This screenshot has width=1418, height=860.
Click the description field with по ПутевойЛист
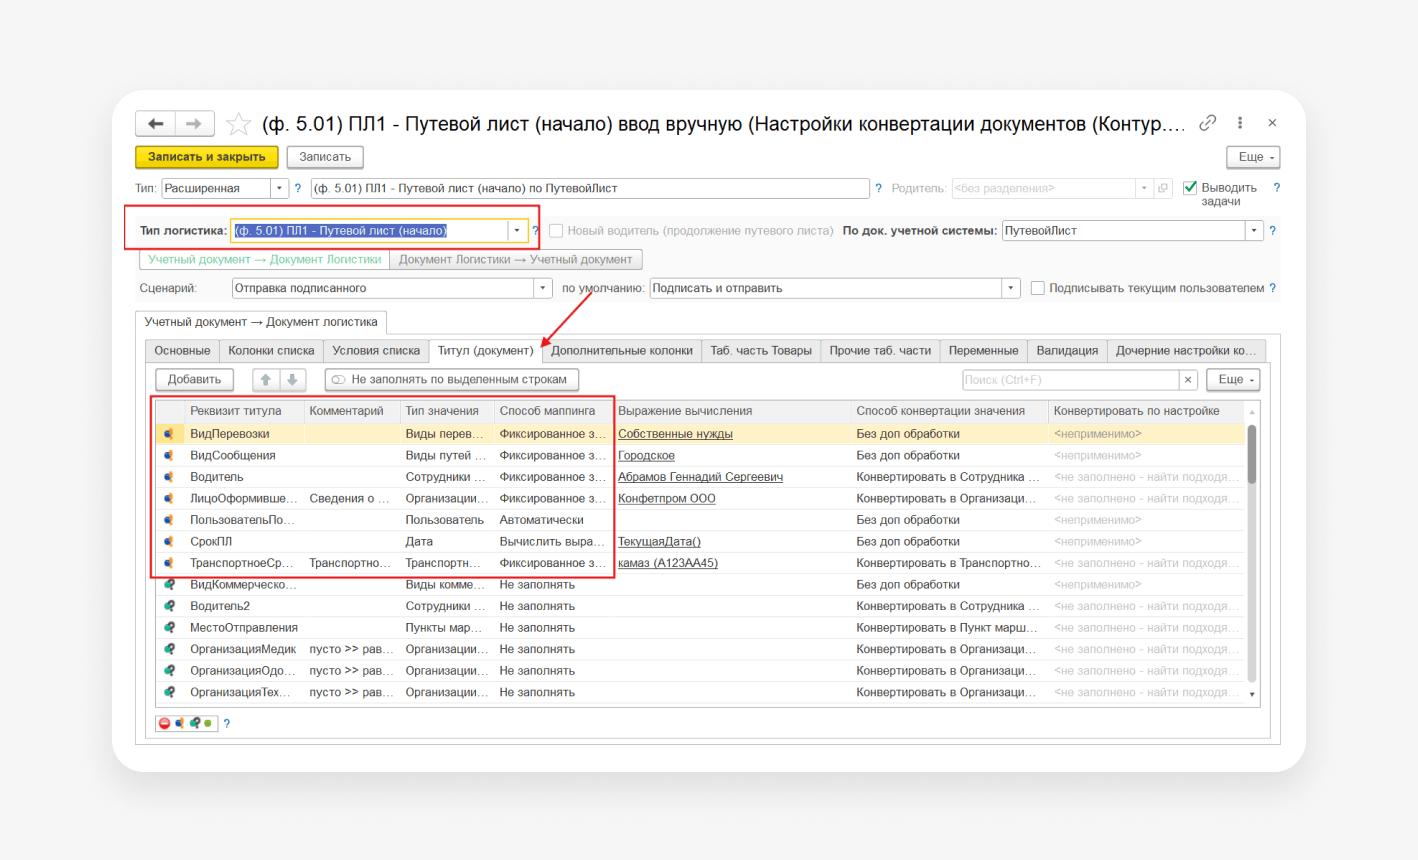tap(590, 188)
